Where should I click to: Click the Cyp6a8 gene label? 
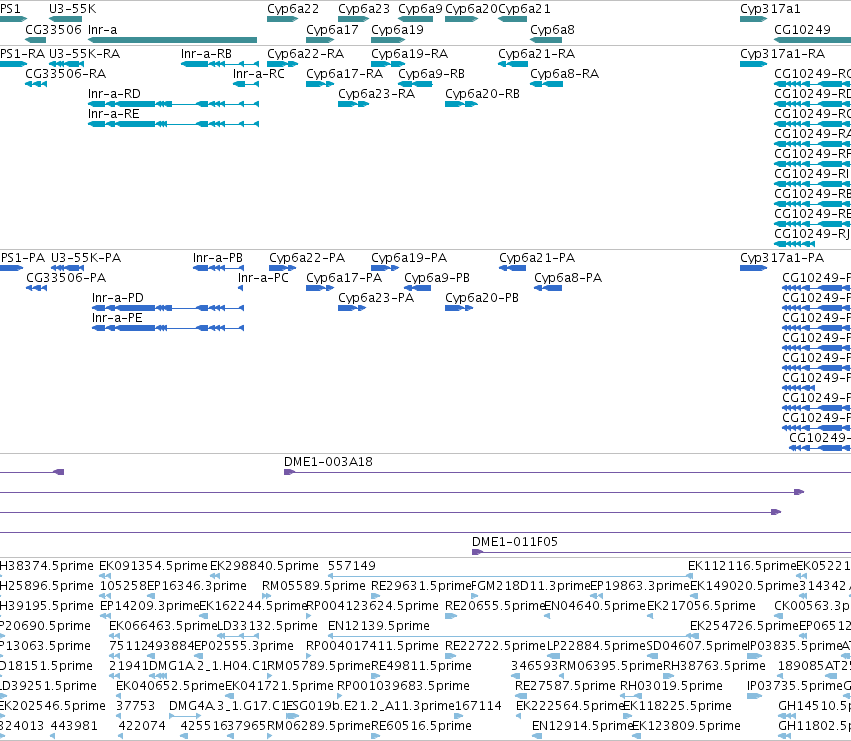point(552,29)
